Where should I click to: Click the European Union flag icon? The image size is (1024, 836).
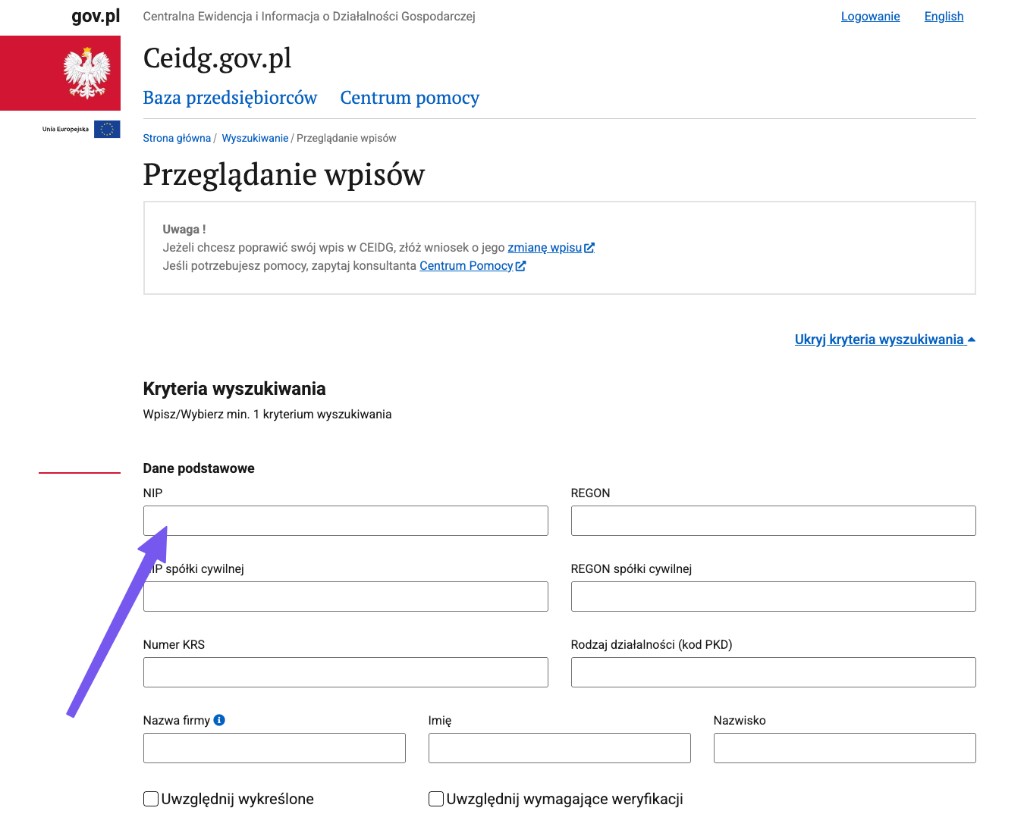point(106,129)
